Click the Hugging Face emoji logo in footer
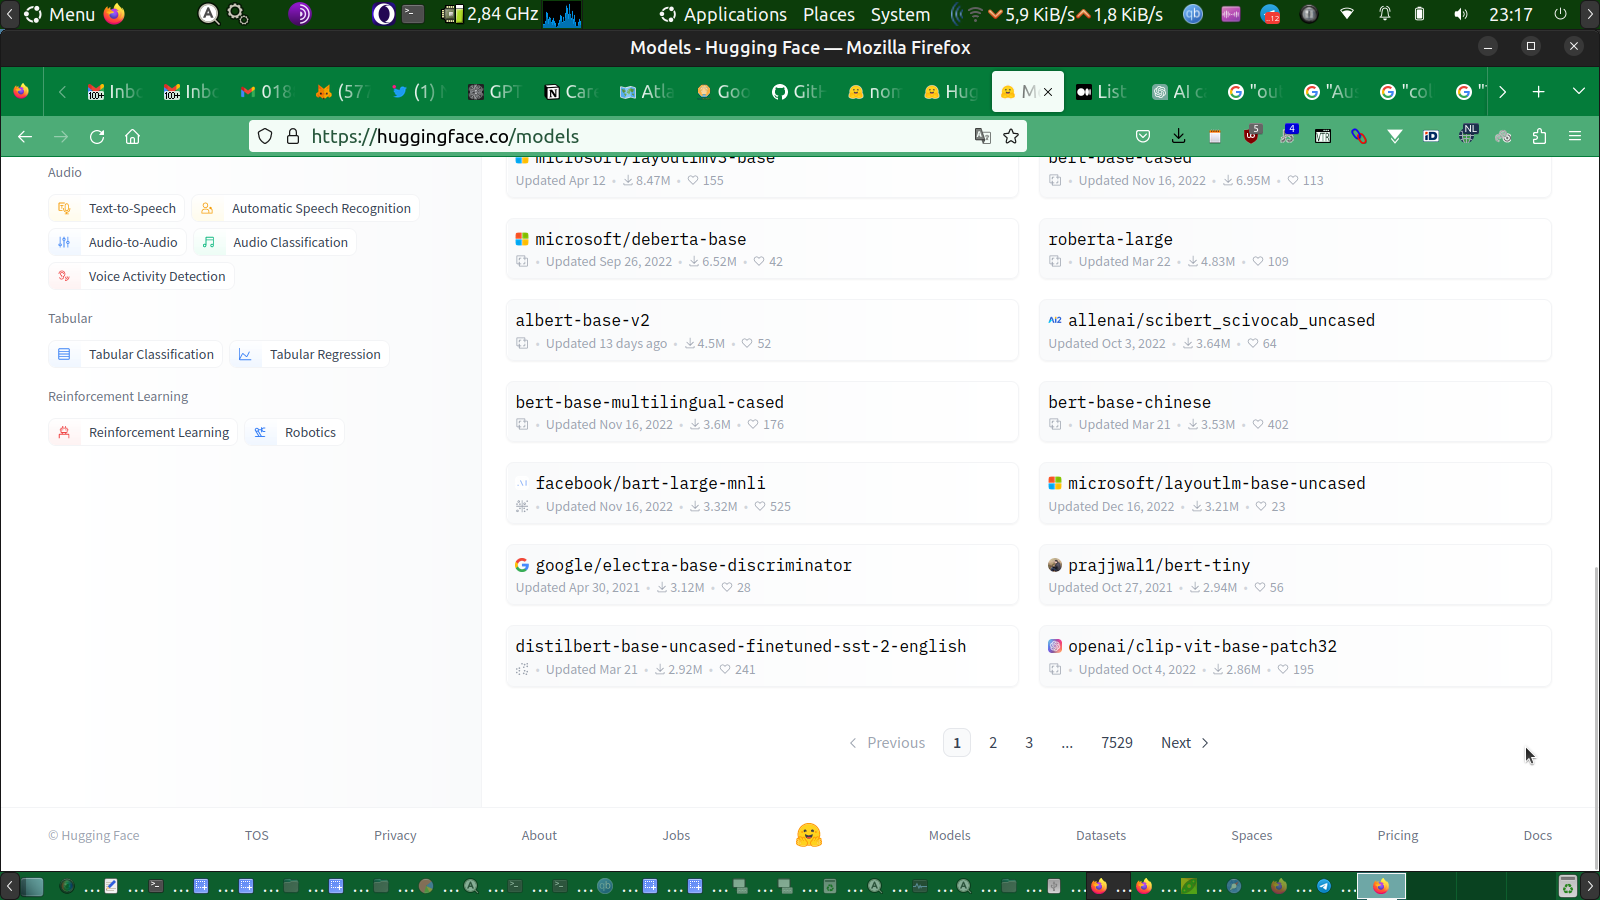 coord(809,835)
